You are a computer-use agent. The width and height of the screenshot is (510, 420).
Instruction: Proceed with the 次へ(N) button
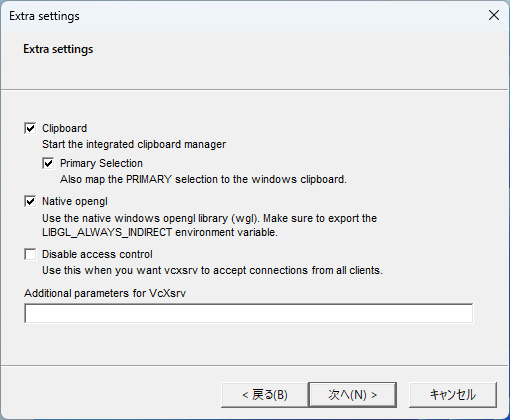point(353,395)
